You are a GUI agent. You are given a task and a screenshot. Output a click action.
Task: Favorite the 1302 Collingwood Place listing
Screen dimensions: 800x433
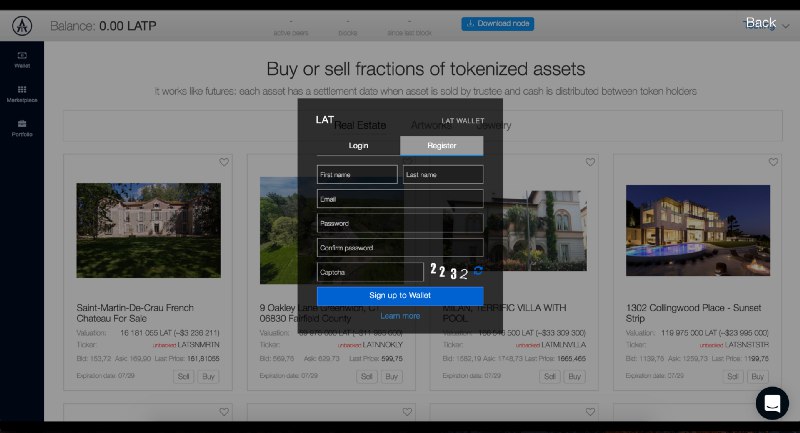773,162
